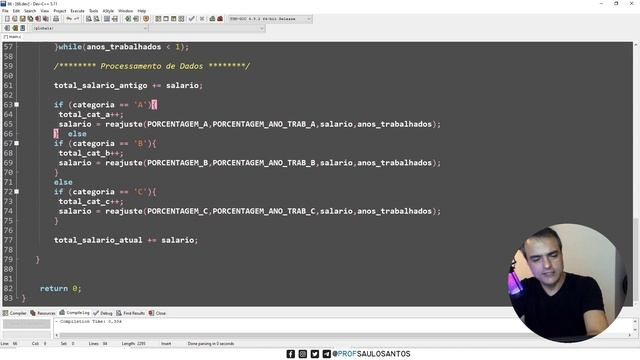Open the Window menu
640x360 pixels.
[125, 11]
